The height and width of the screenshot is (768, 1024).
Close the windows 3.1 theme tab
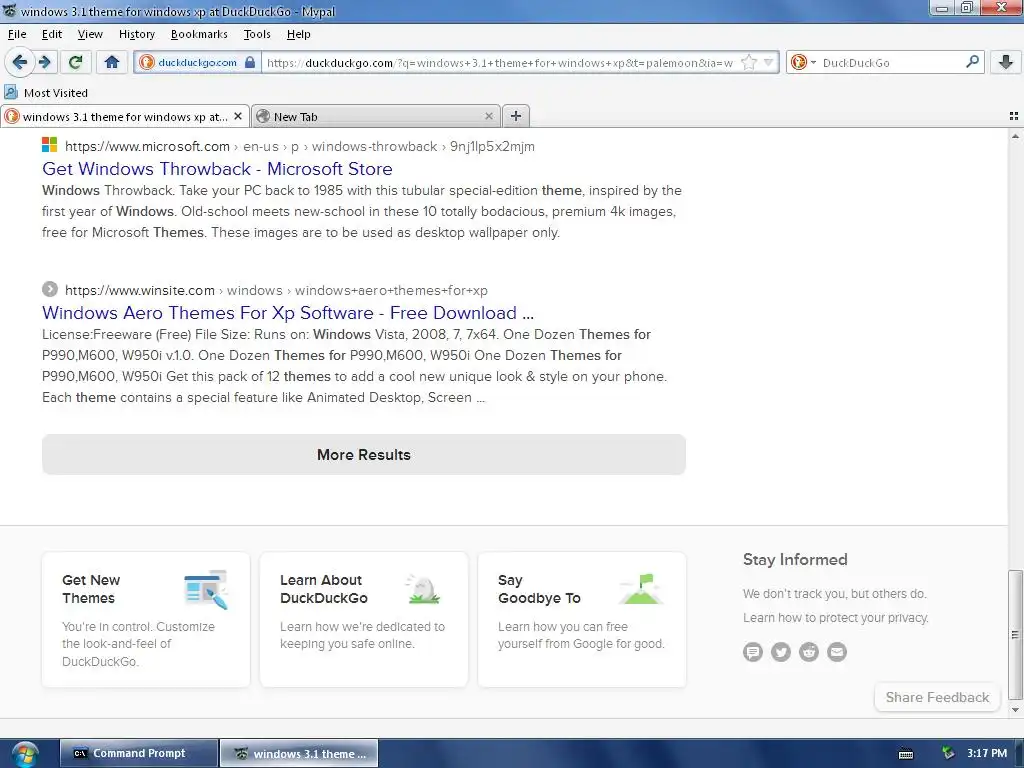[238, 116]
